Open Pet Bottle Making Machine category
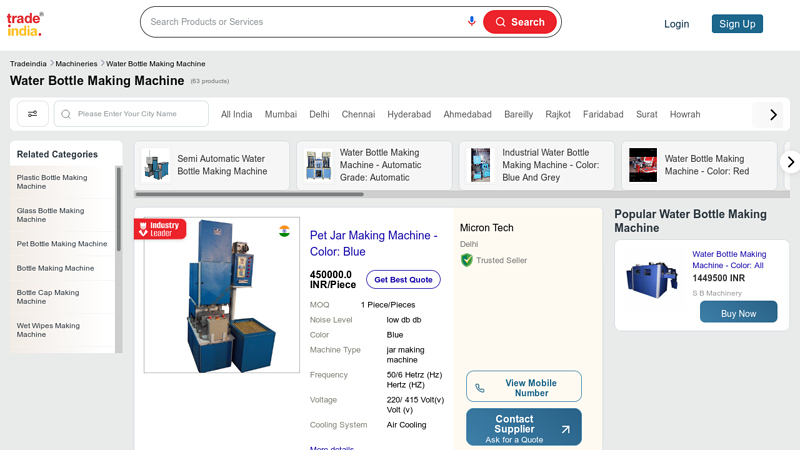 [62, 244]
